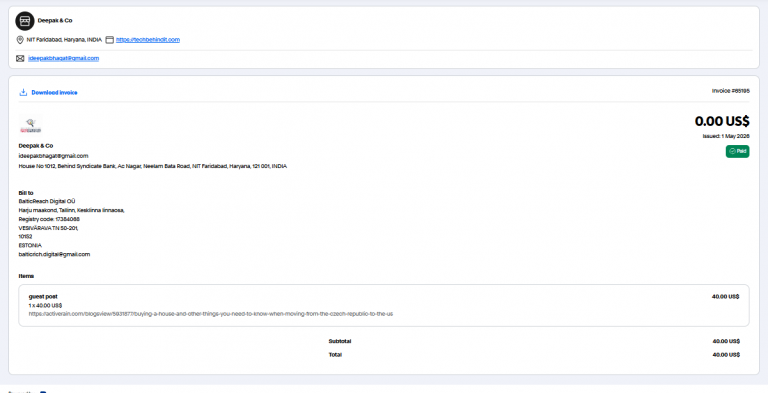This screenshot has height=393, width=768.
Task: Click the guest post item title
Action: click(43, 296)
